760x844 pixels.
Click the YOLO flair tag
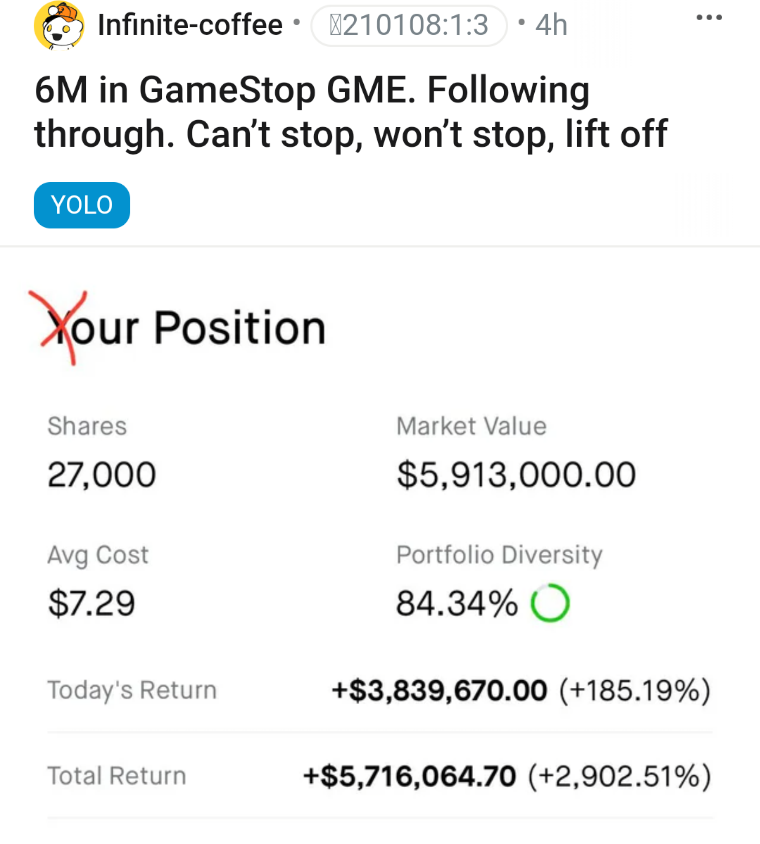(x=82, y=205)
